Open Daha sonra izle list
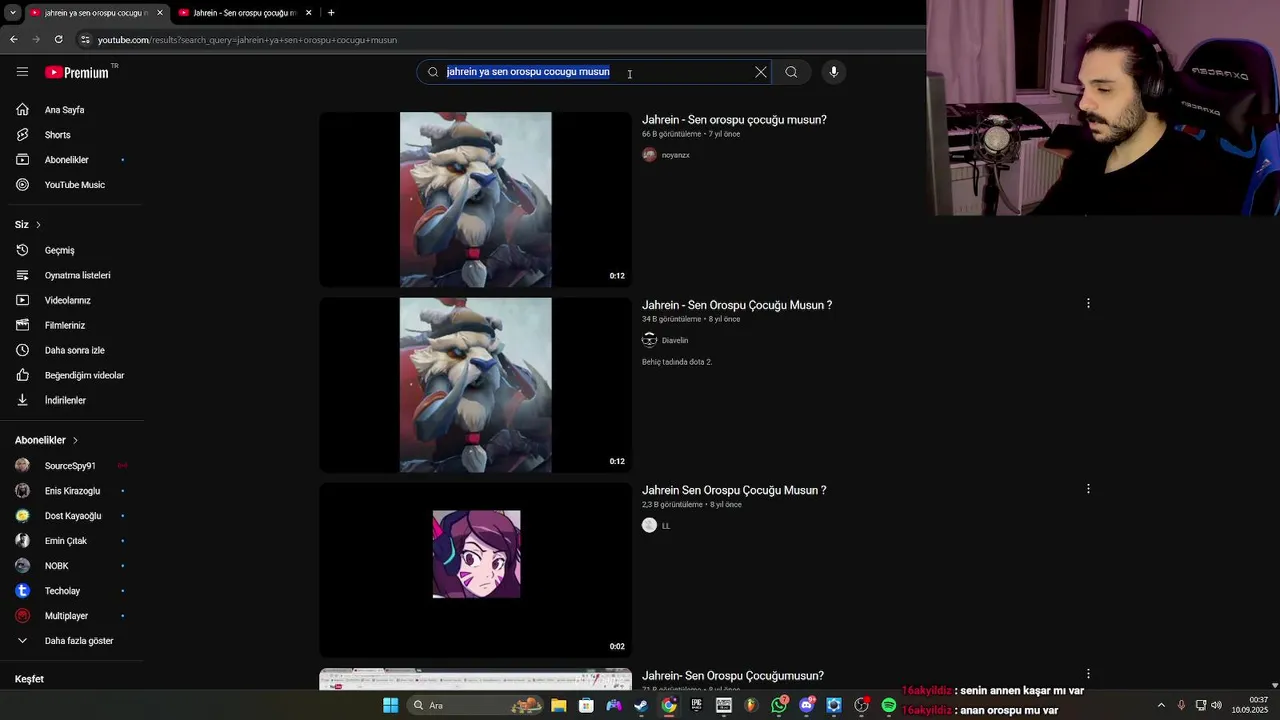 point(72,350)
